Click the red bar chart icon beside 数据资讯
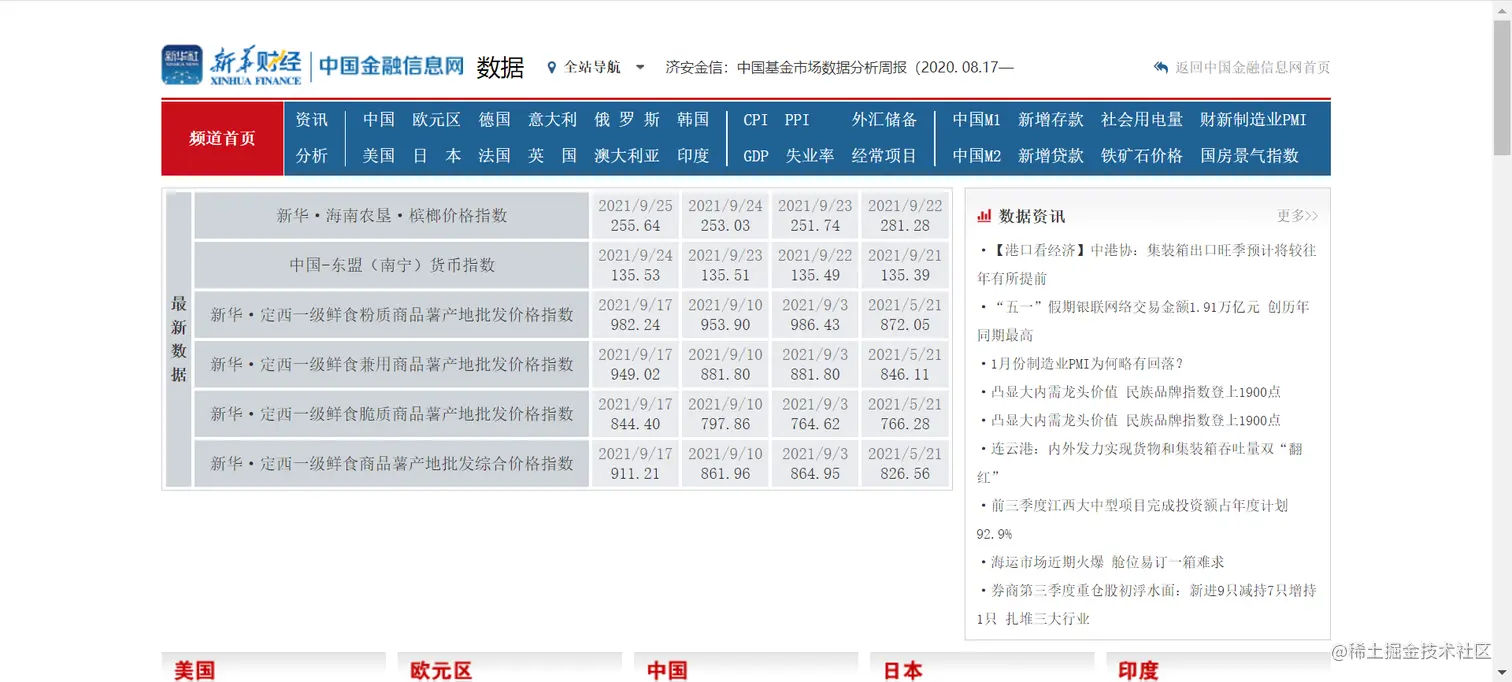 (986, 215)
